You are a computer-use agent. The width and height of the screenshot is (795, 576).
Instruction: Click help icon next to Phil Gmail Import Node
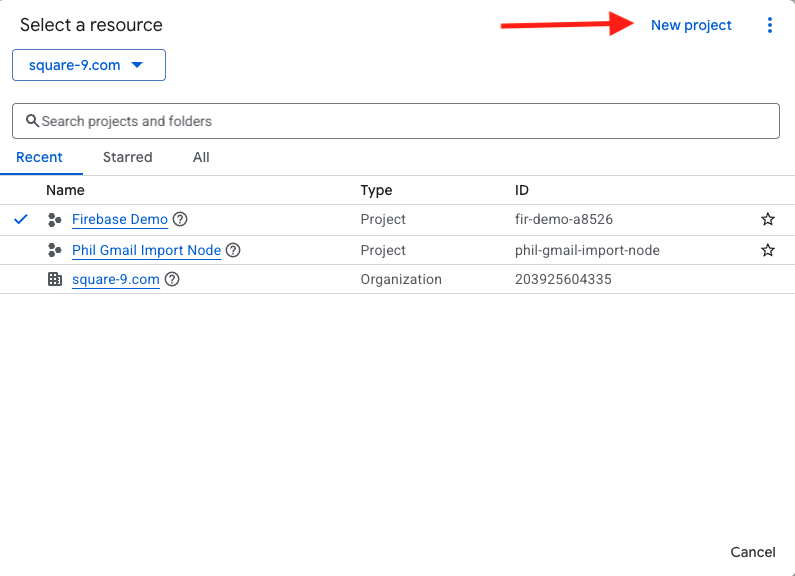[x=233, y=250]
